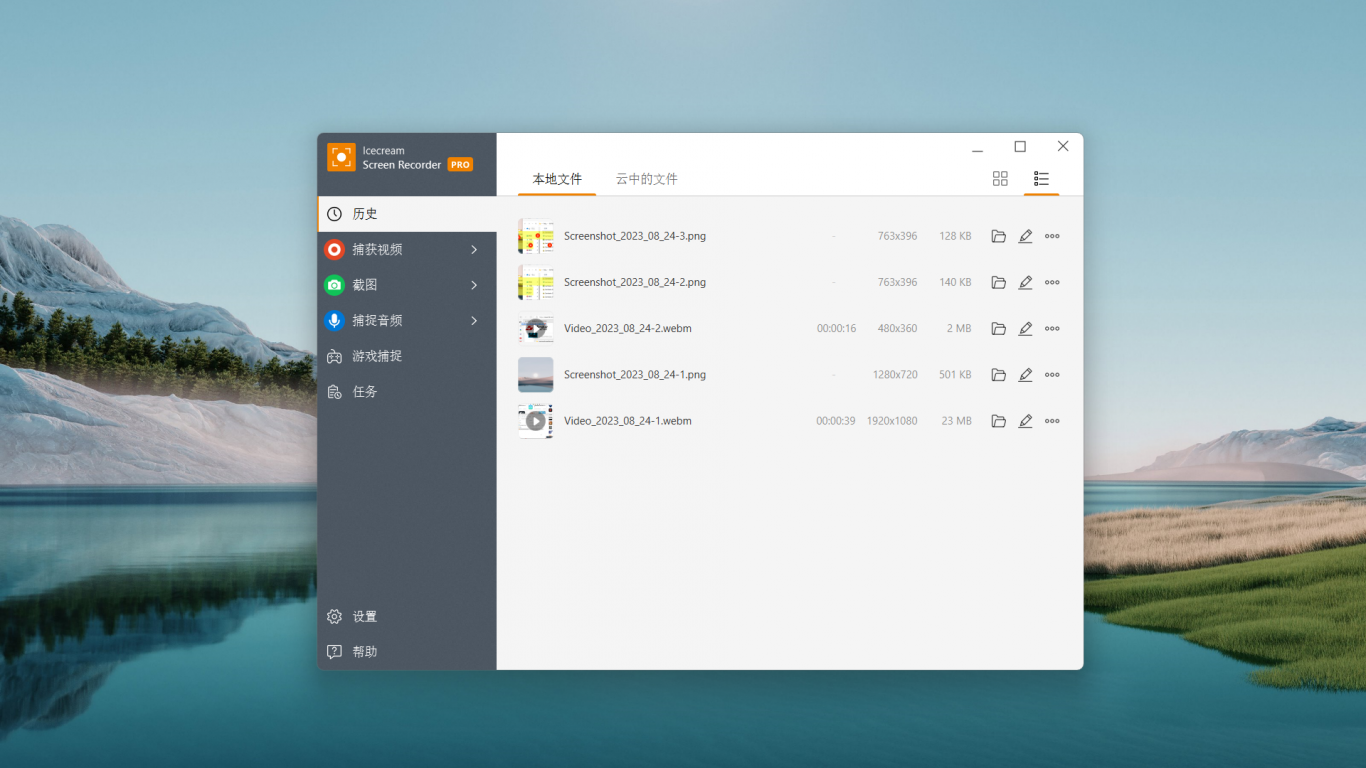Image resolution: width=1366 pixels, height=768 pixels.
Task: Open folder location of Video_2023_08_24-1.webm
Action: 998,421
